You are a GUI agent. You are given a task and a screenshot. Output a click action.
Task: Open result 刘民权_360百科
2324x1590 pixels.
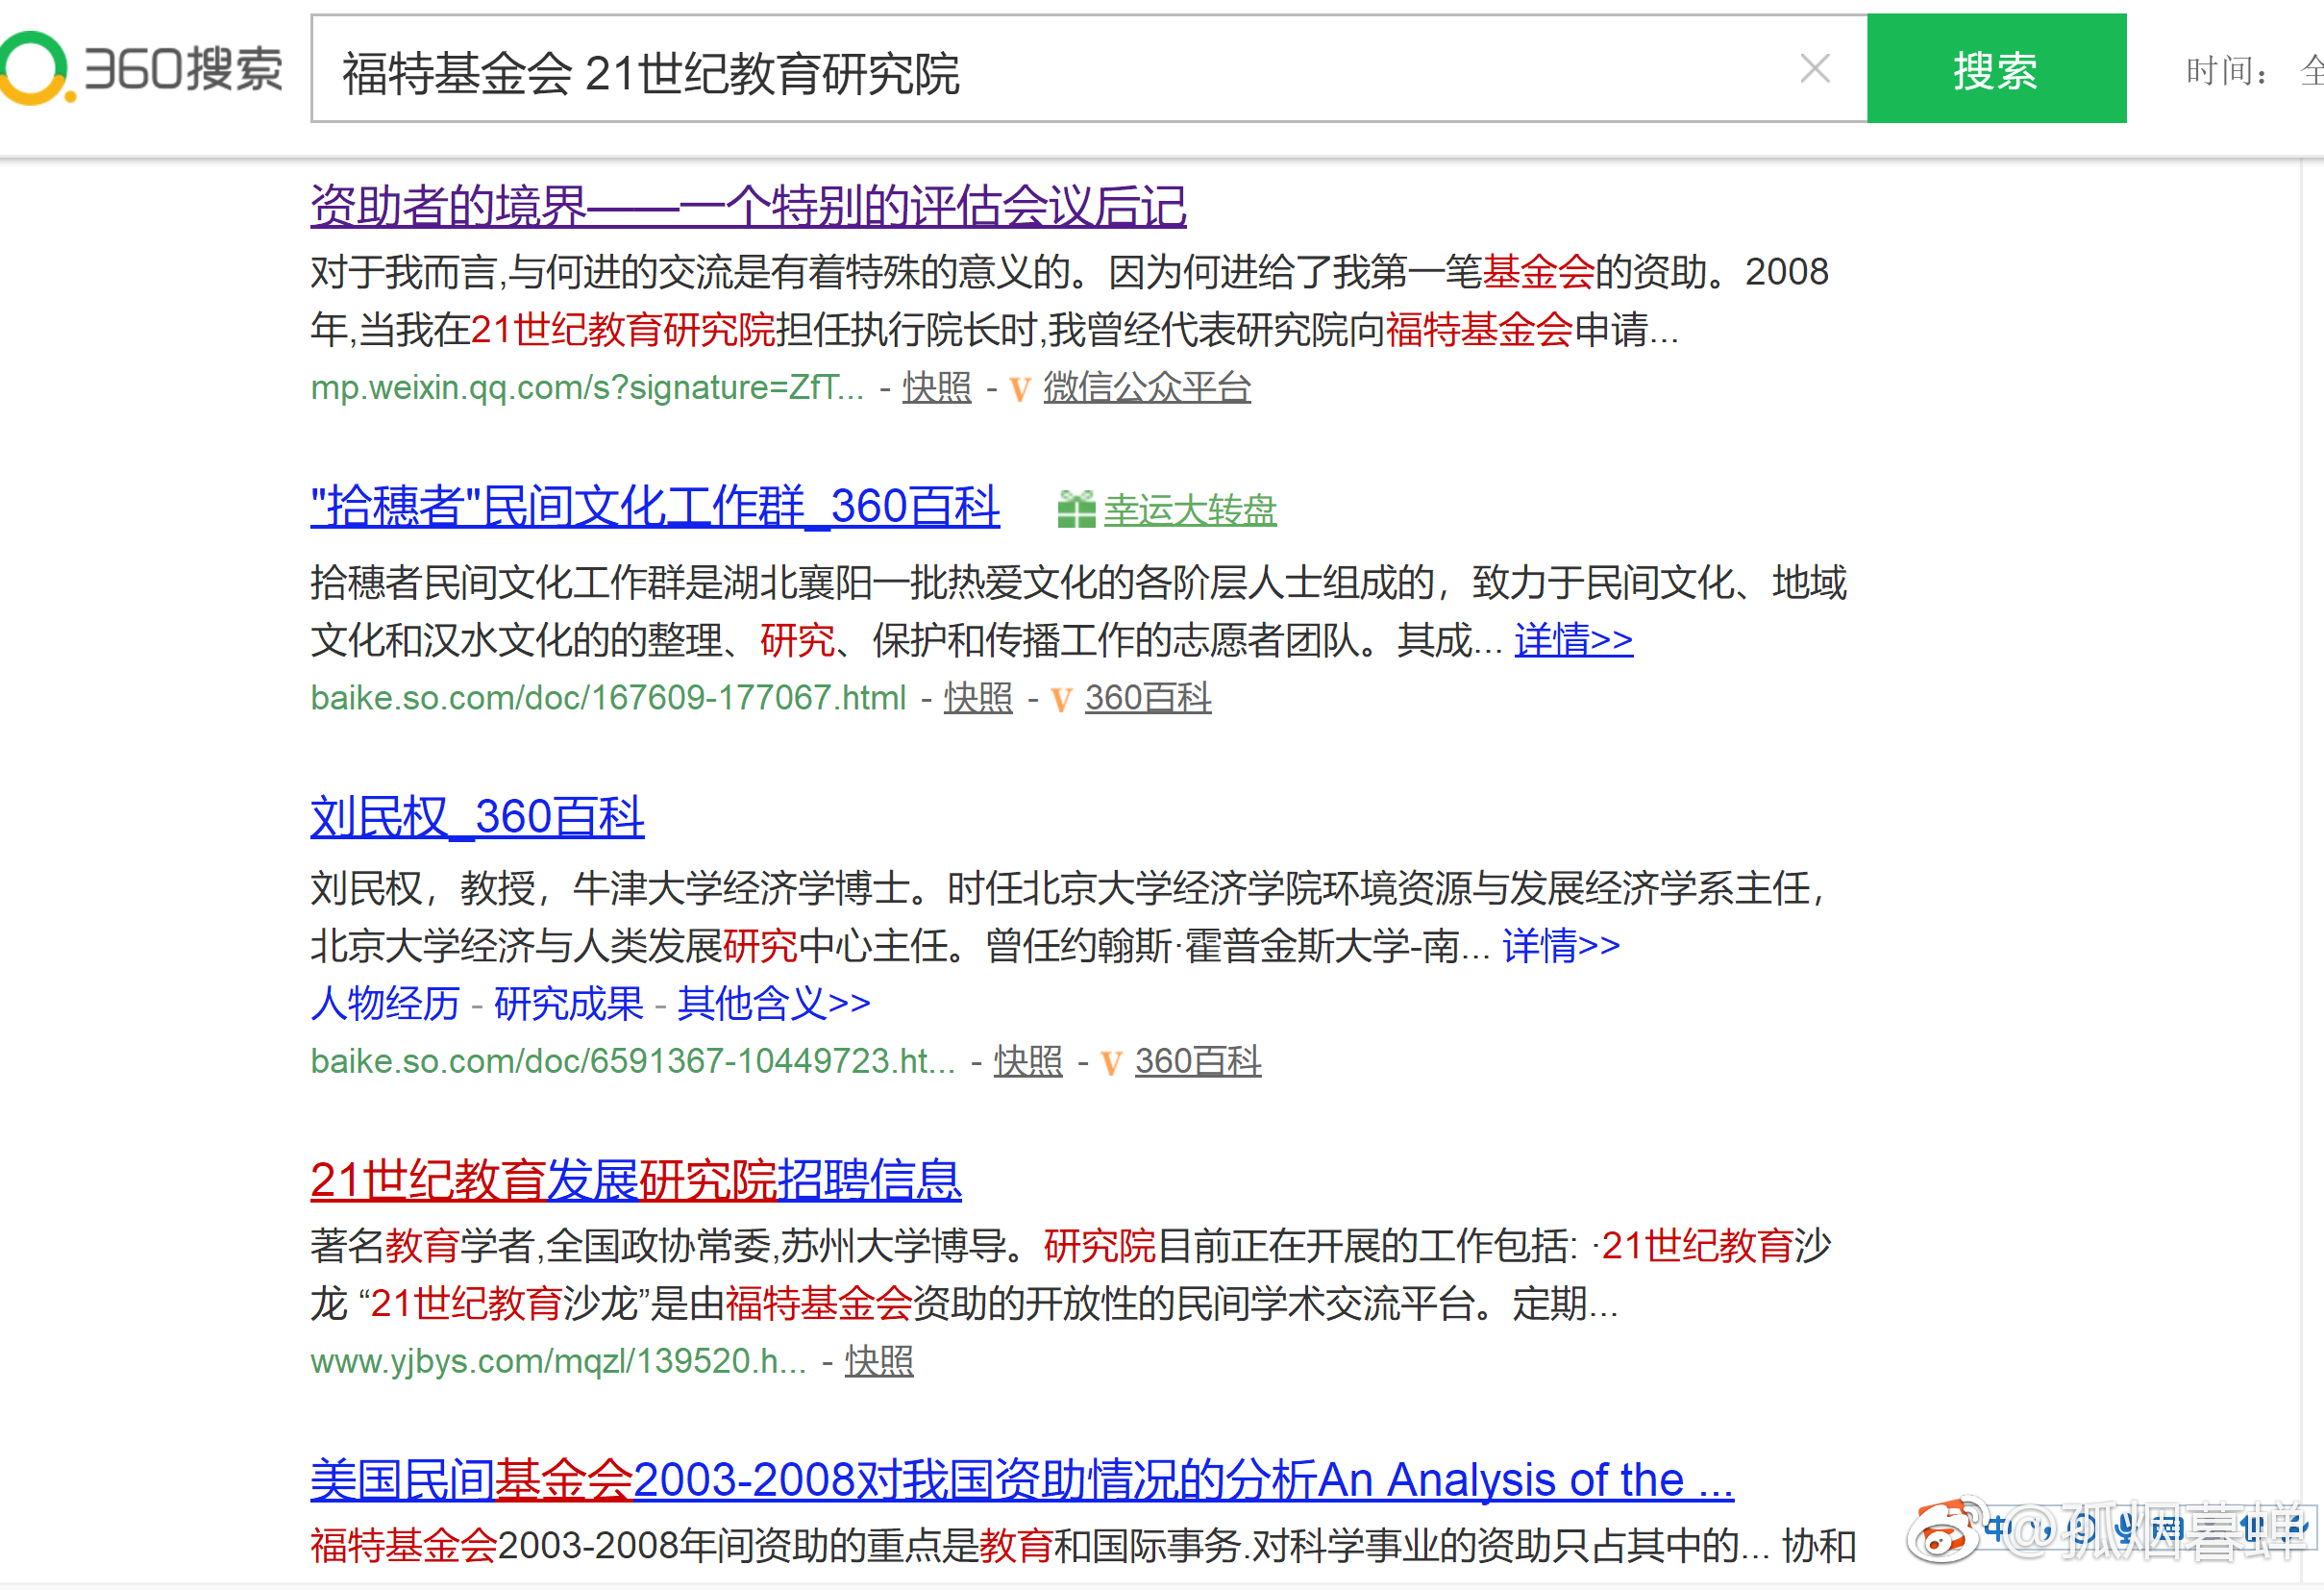tap(477, 817)
